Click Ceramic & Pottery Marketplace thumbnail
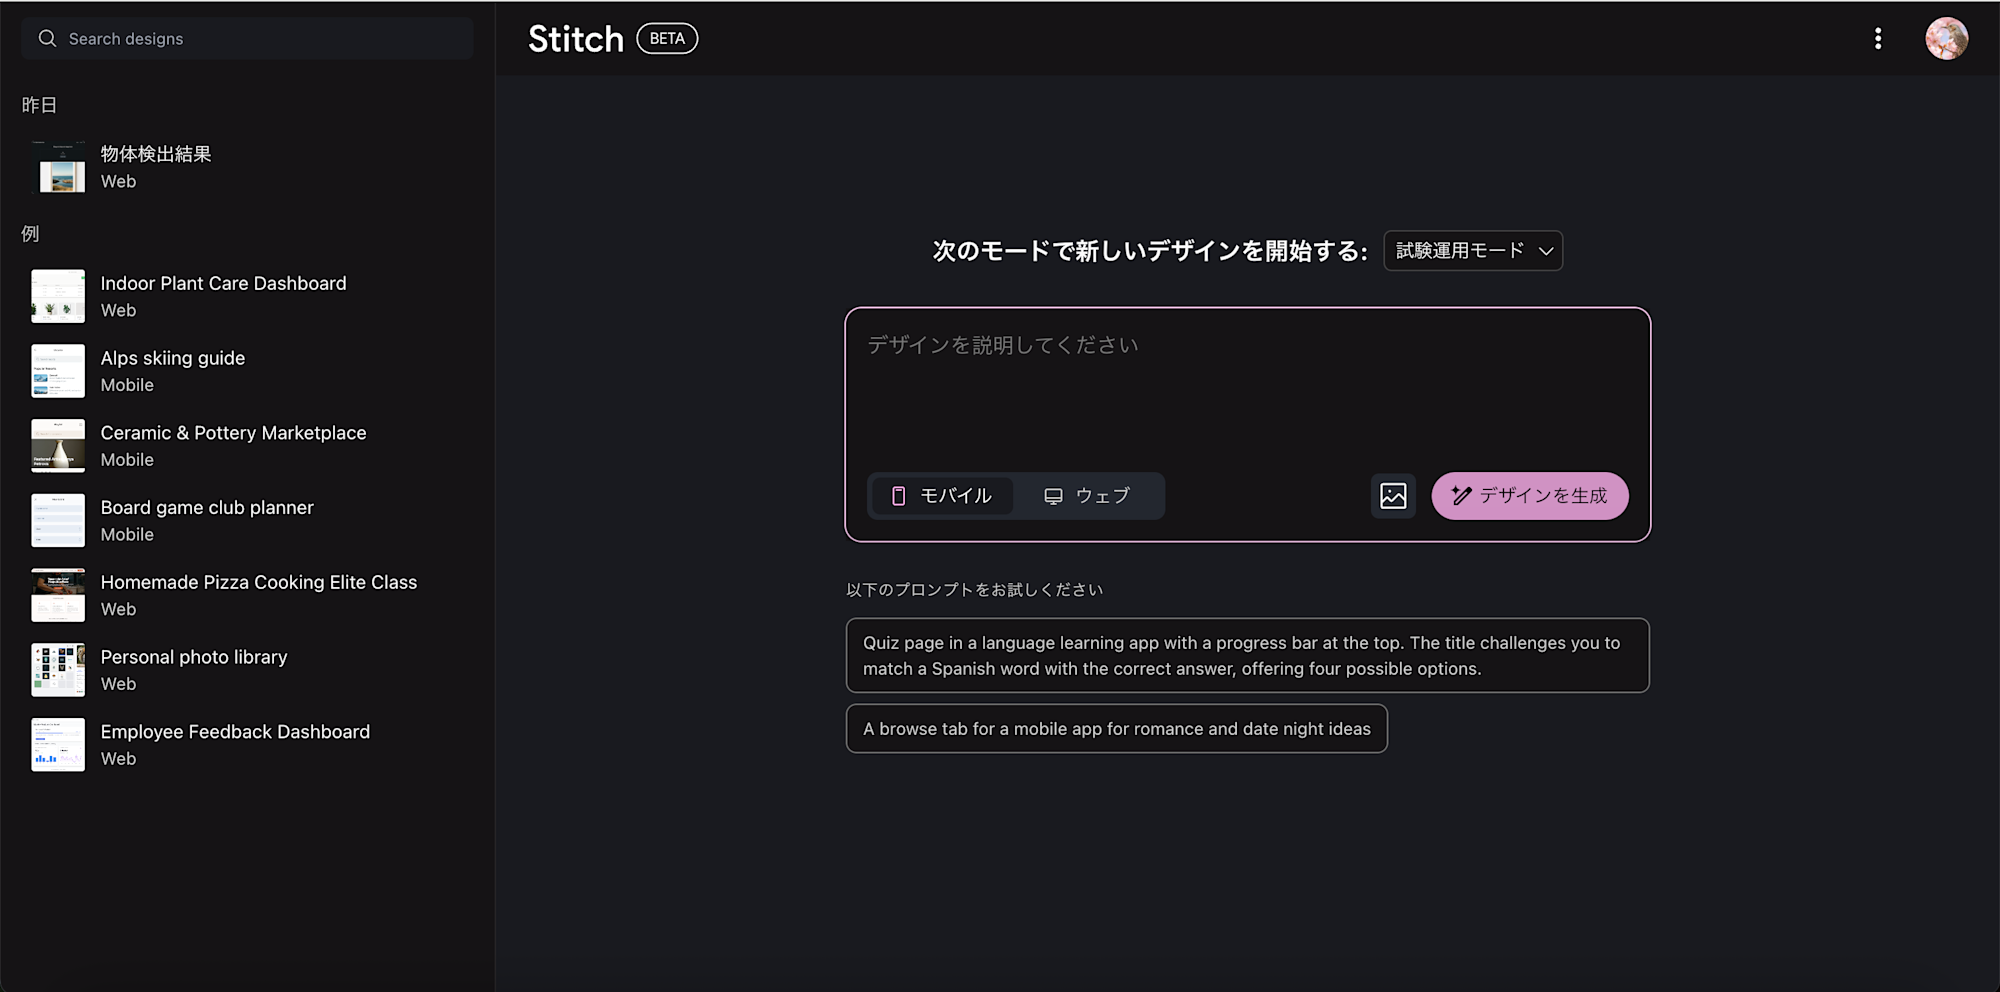This screenshot has width=2000, height=992. [58, 446]
